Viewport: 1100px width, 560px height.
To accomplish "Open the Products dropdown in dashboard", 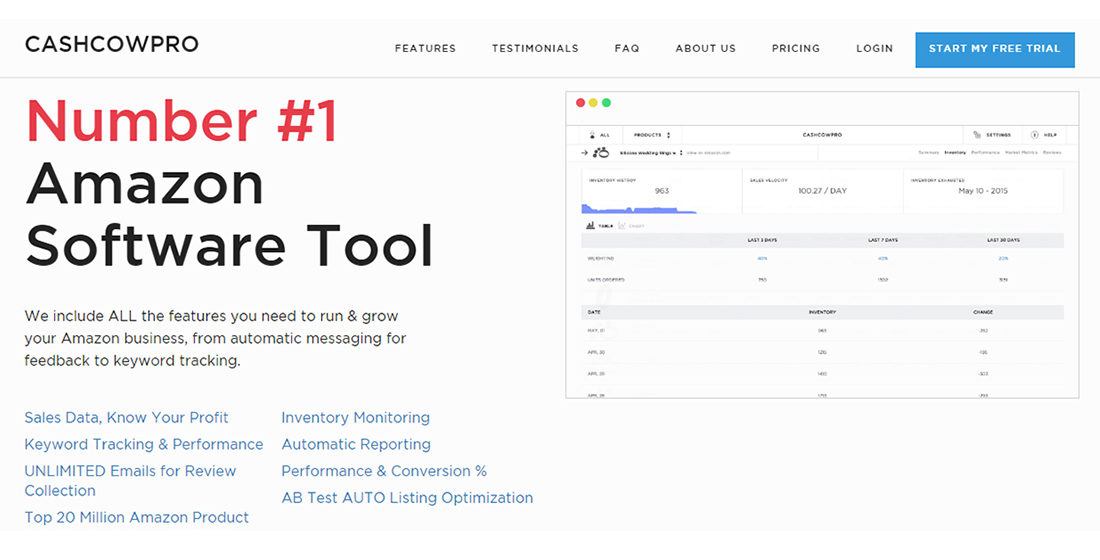I will coord(652,135).
